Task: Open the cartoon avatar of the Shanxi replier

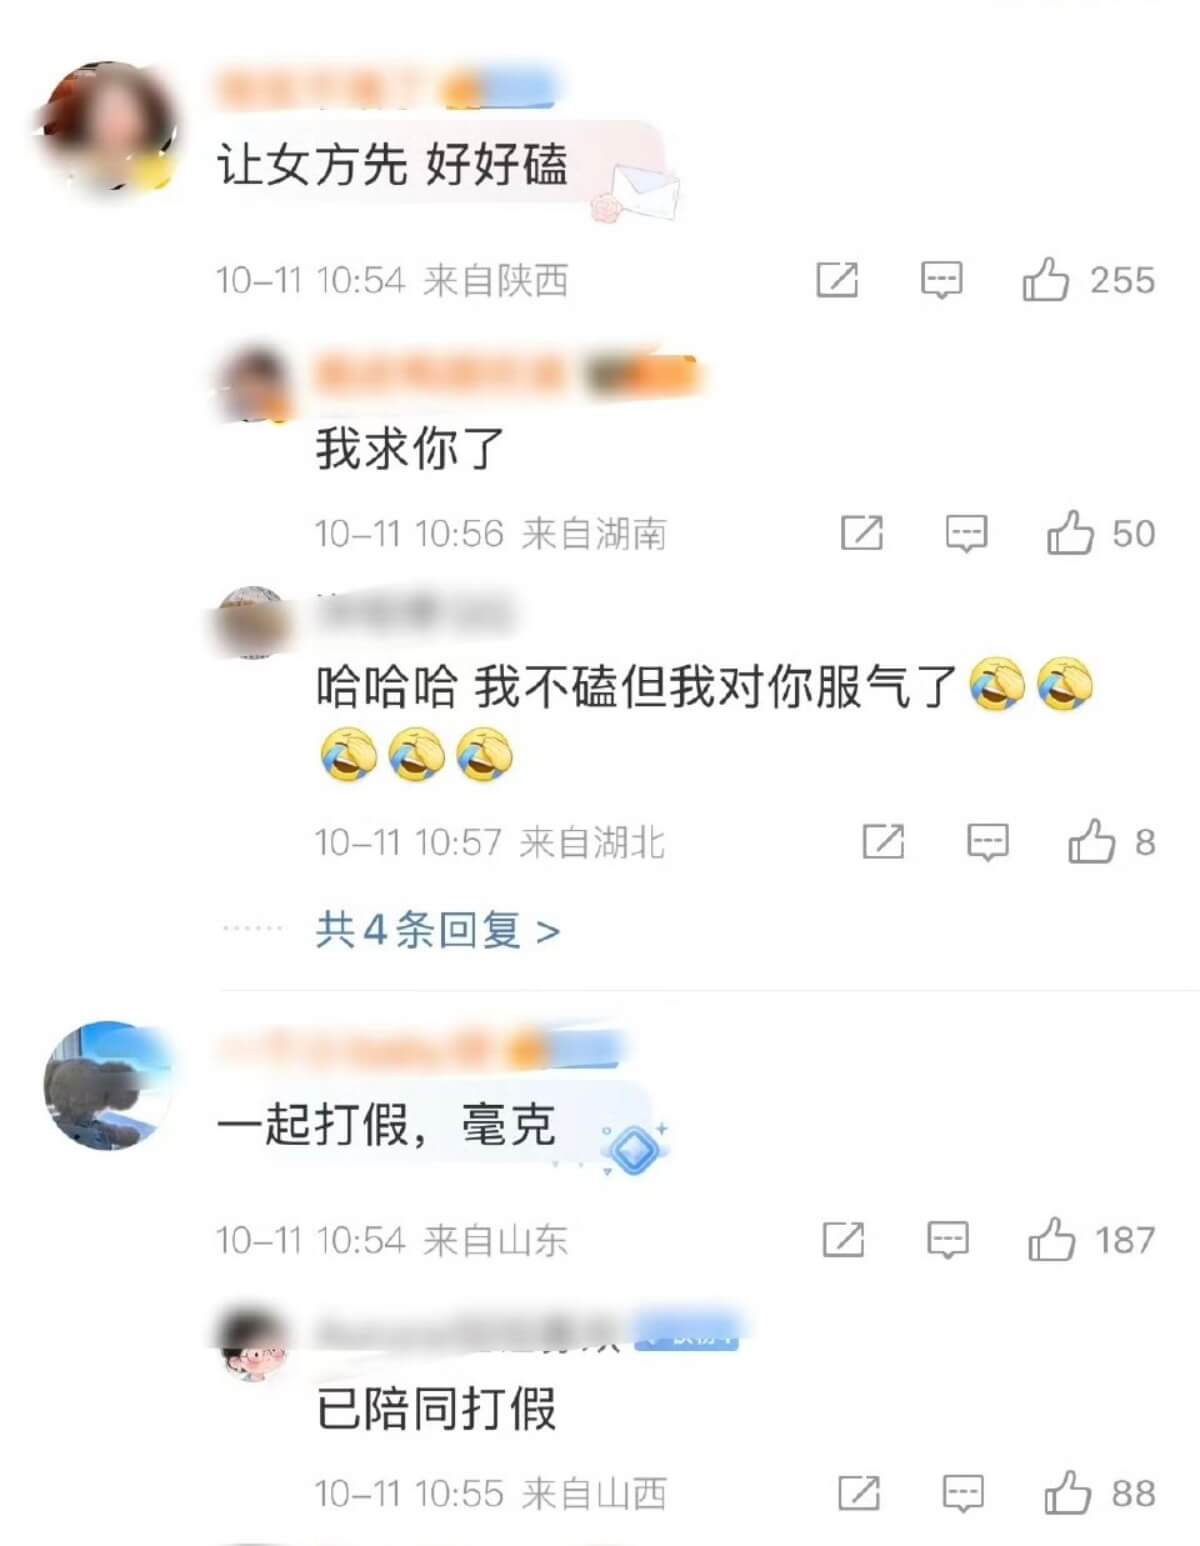Action: click(x=254, y=1347)
